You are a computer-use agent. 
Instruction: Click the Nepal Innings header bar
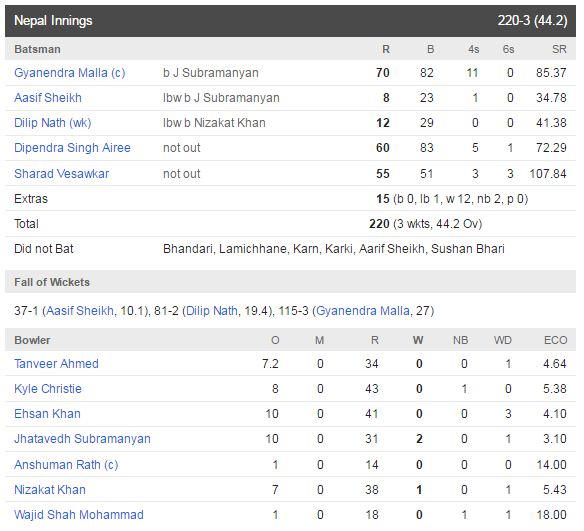pos(291,21)
